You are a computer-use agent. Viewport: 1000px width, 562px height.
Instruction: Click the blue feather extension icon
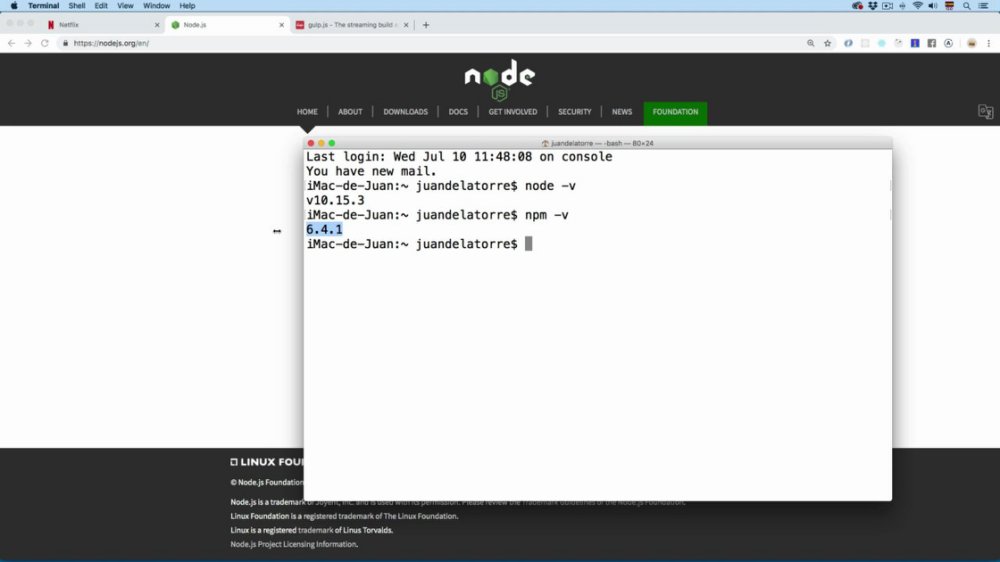[848, 43]
